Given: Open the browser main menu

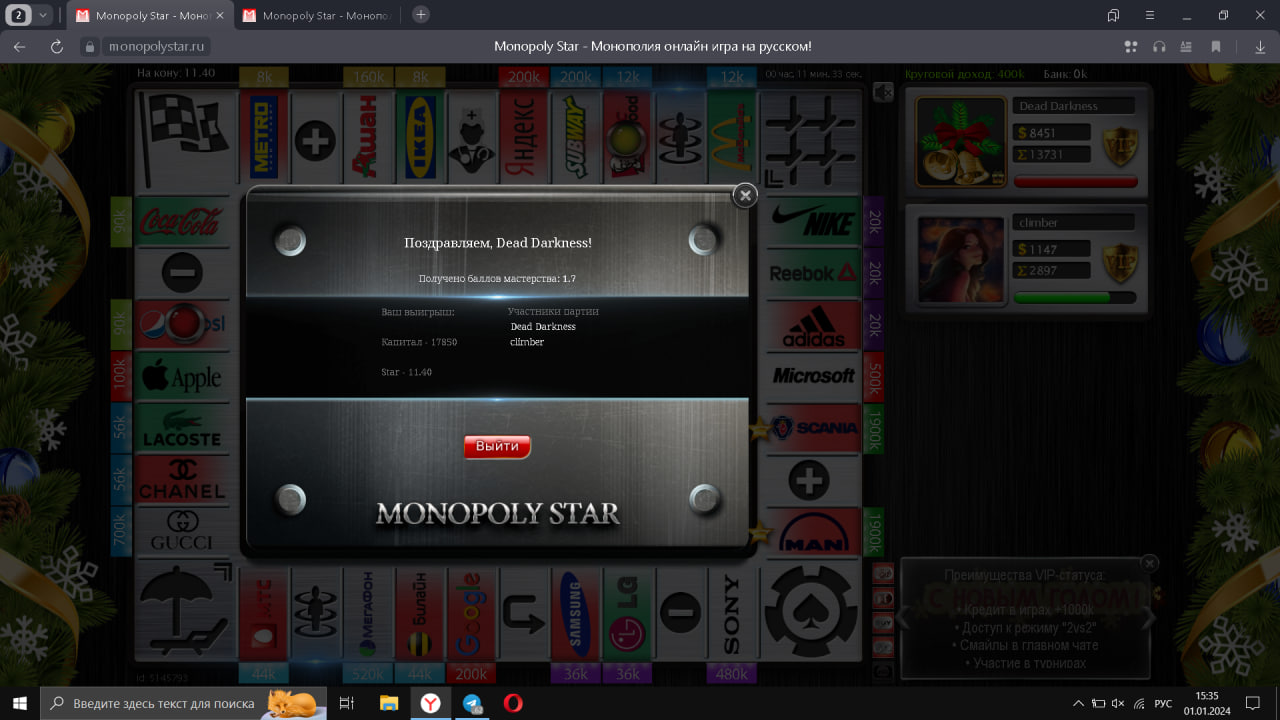Looking at the screenshot, I should (x=1150, y=15).
